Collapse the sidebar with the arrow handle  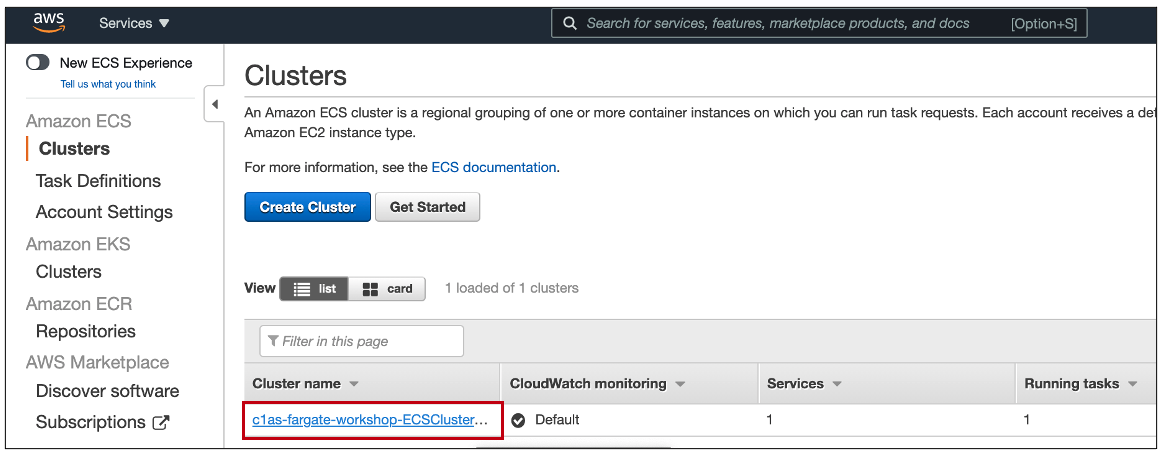[215, 105]
